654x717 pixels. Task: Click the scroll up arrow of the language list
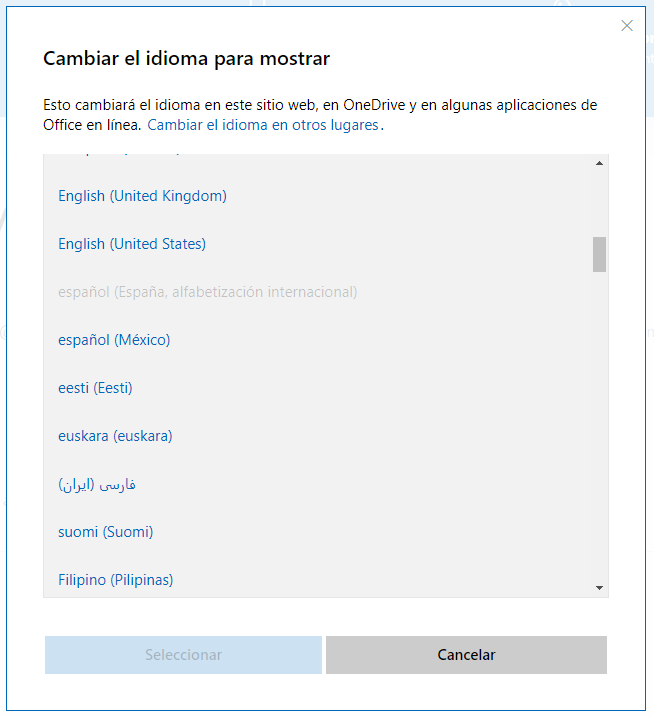click(x=599, y=163)
